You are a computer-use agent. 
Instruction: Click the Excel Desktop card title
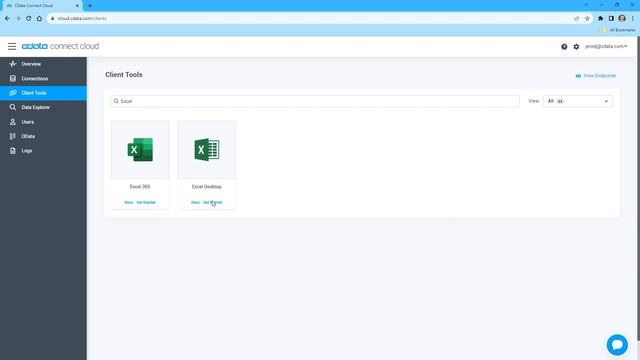pyautogui.click(x=207, y=187)
